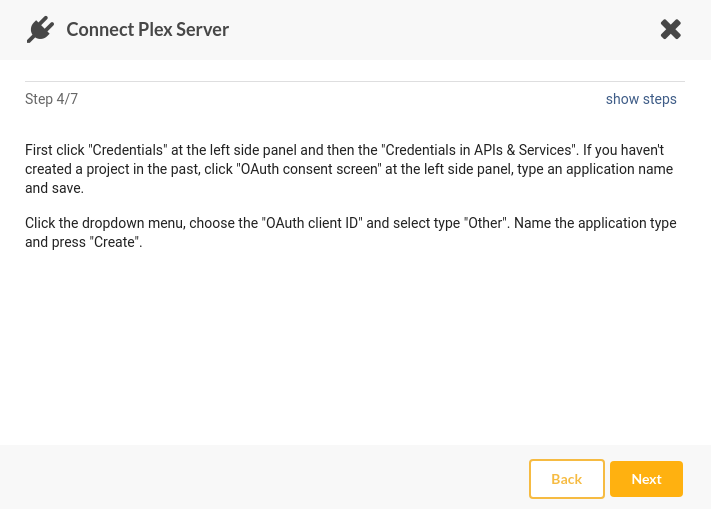Advance to the next step with Next
This screenshot has height=509, width=711.
point(646,479)
